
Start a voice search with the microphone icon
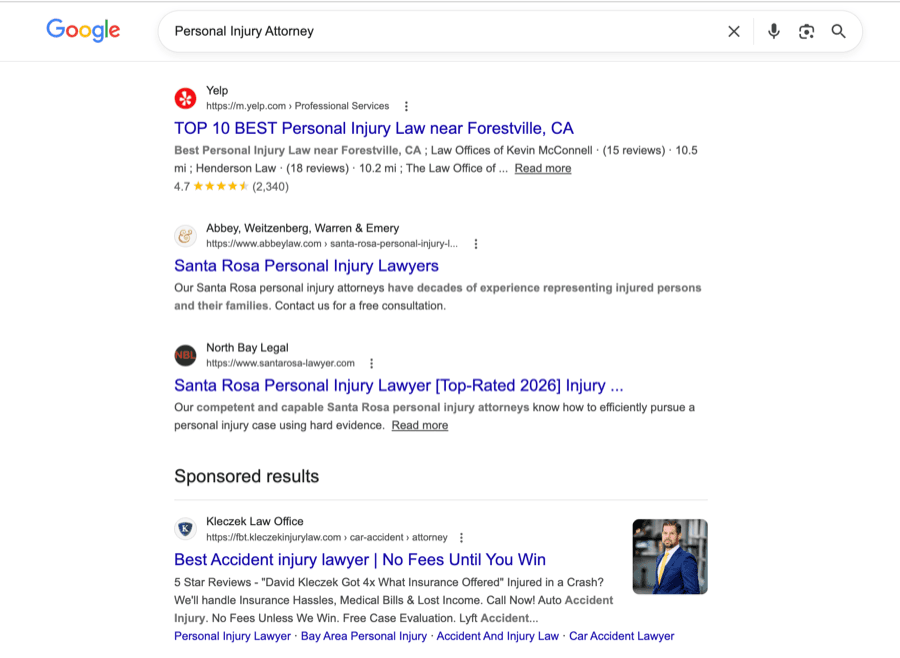tap(773, 31)
